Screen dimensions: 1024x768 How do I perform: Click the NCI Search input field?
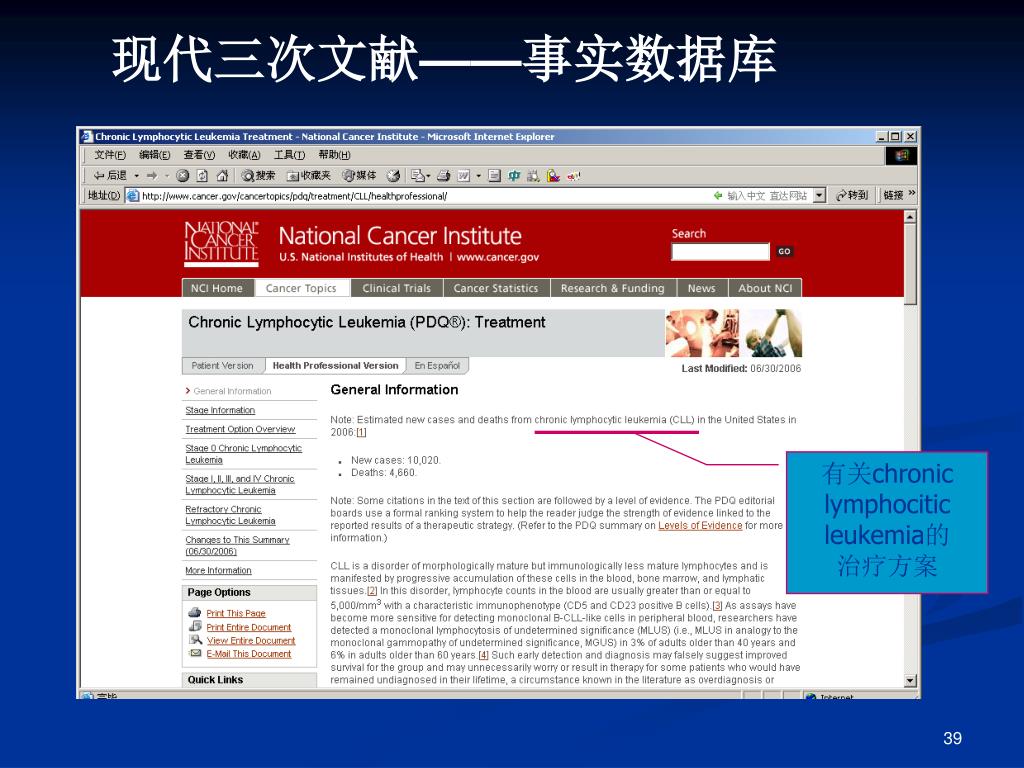point(720,251)
